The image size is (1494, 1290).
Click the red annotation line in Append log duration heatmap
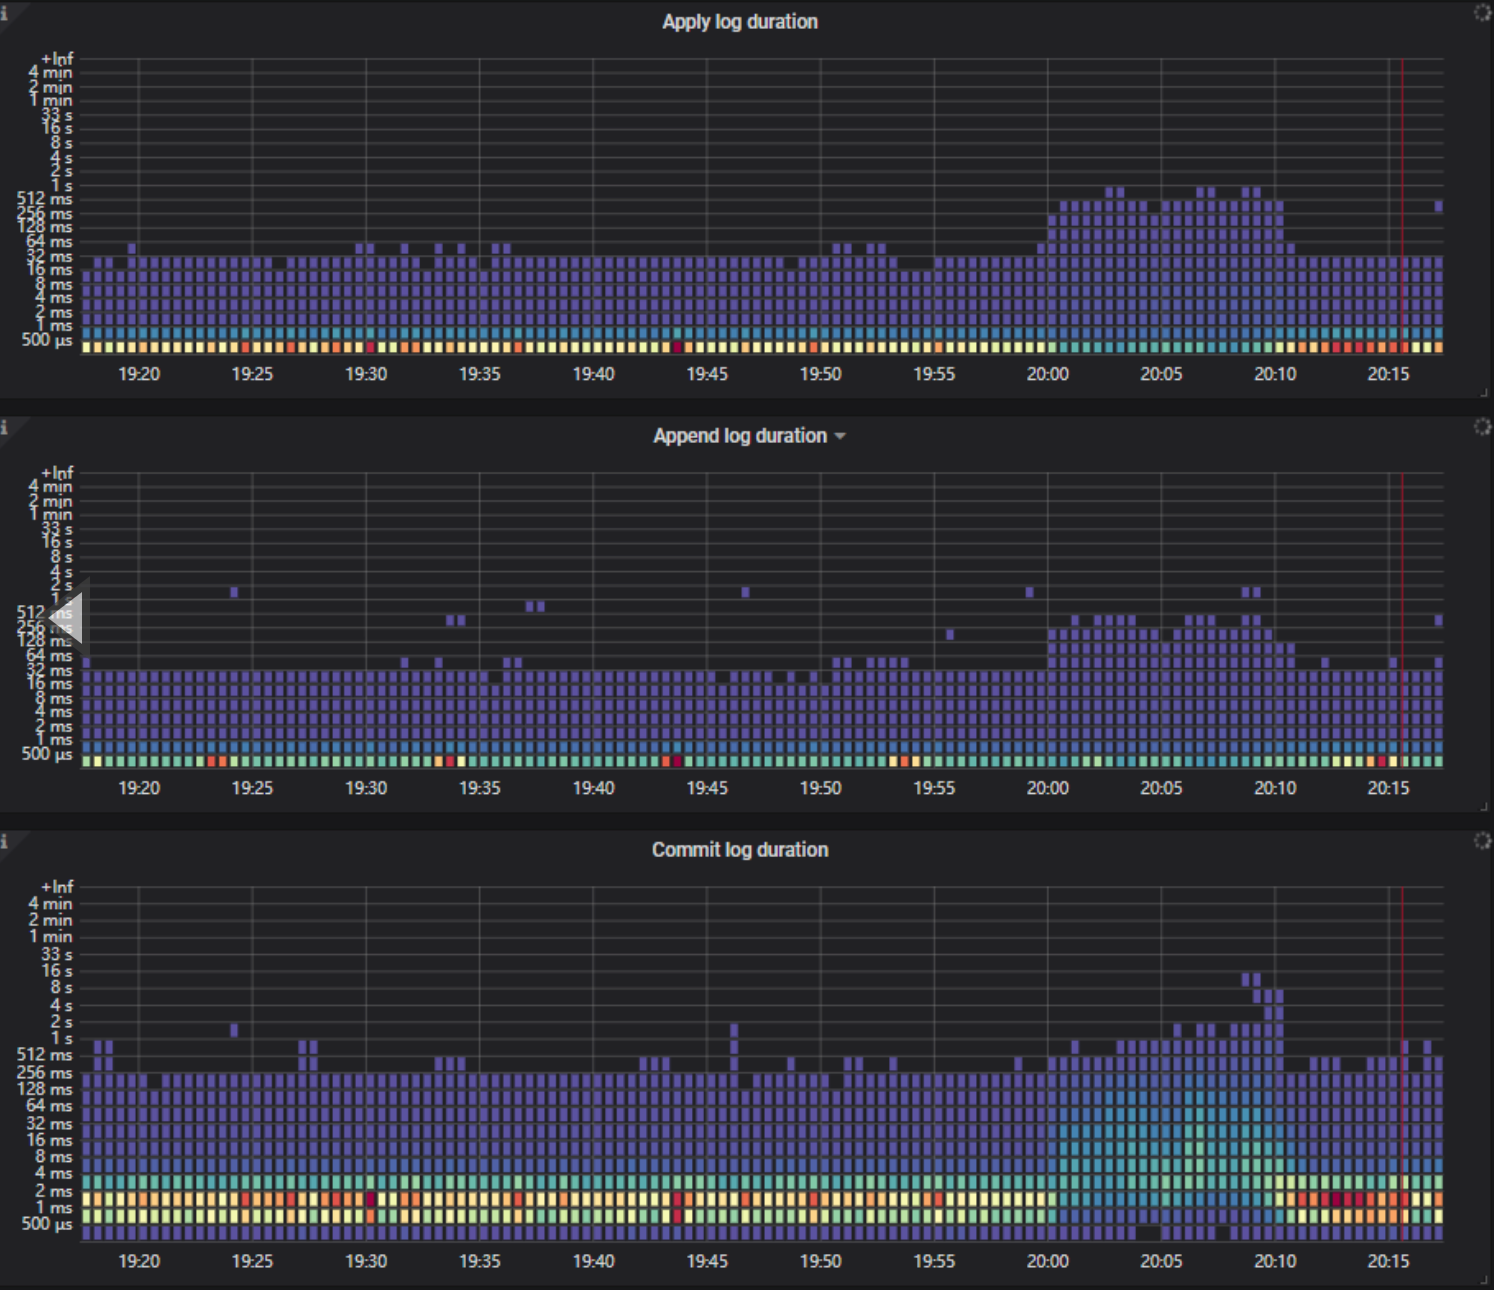(x=1402, y=619)
